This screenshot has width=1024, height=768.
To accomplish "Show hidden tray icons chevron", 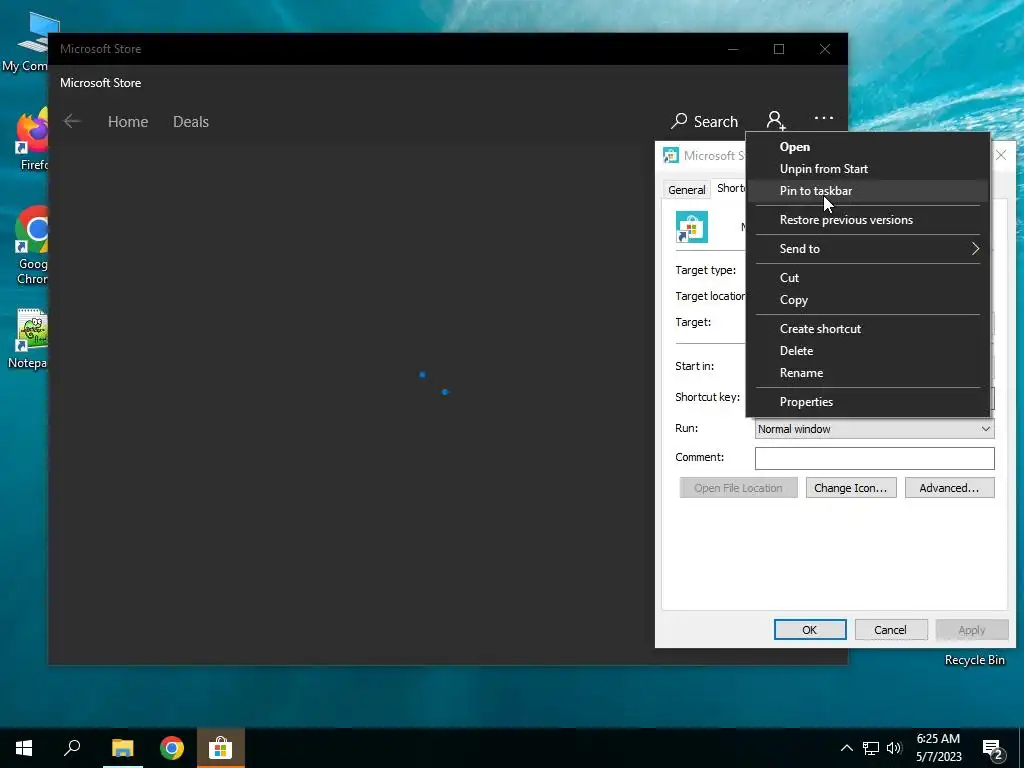I will point(846,748).
